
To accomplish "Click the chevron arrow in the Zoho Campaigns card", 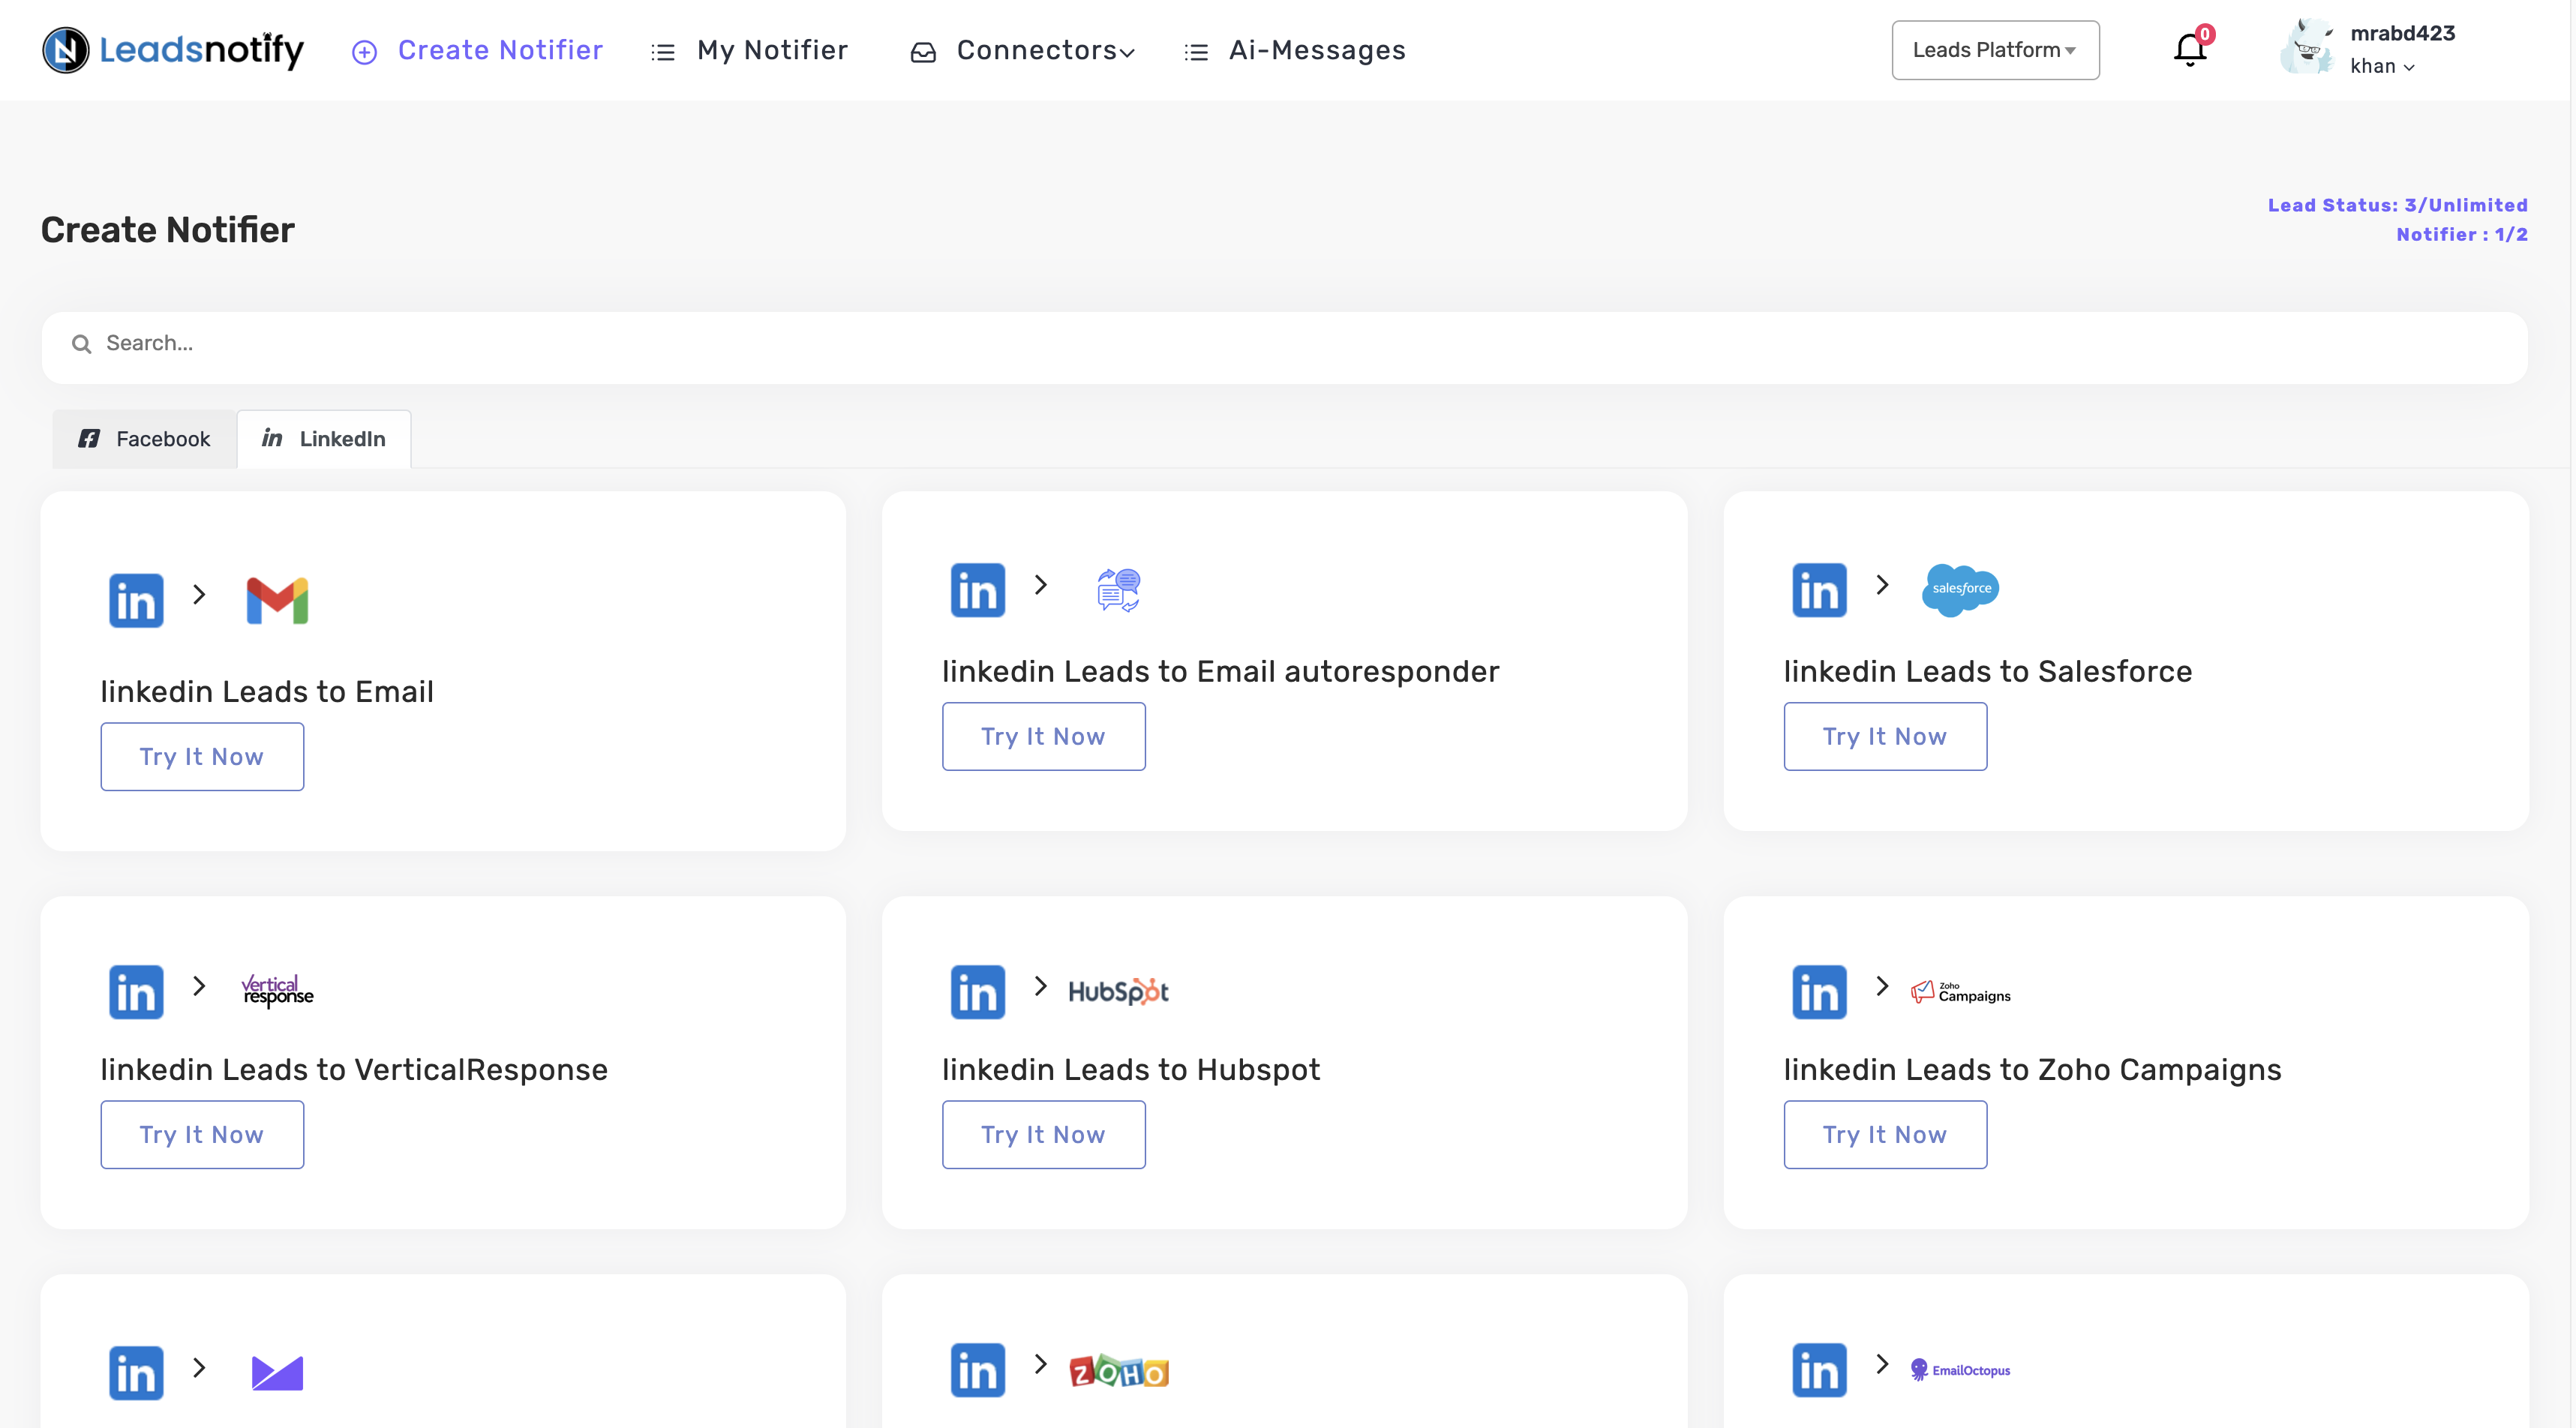I will pyautogui.click(x=1882, y=987).
